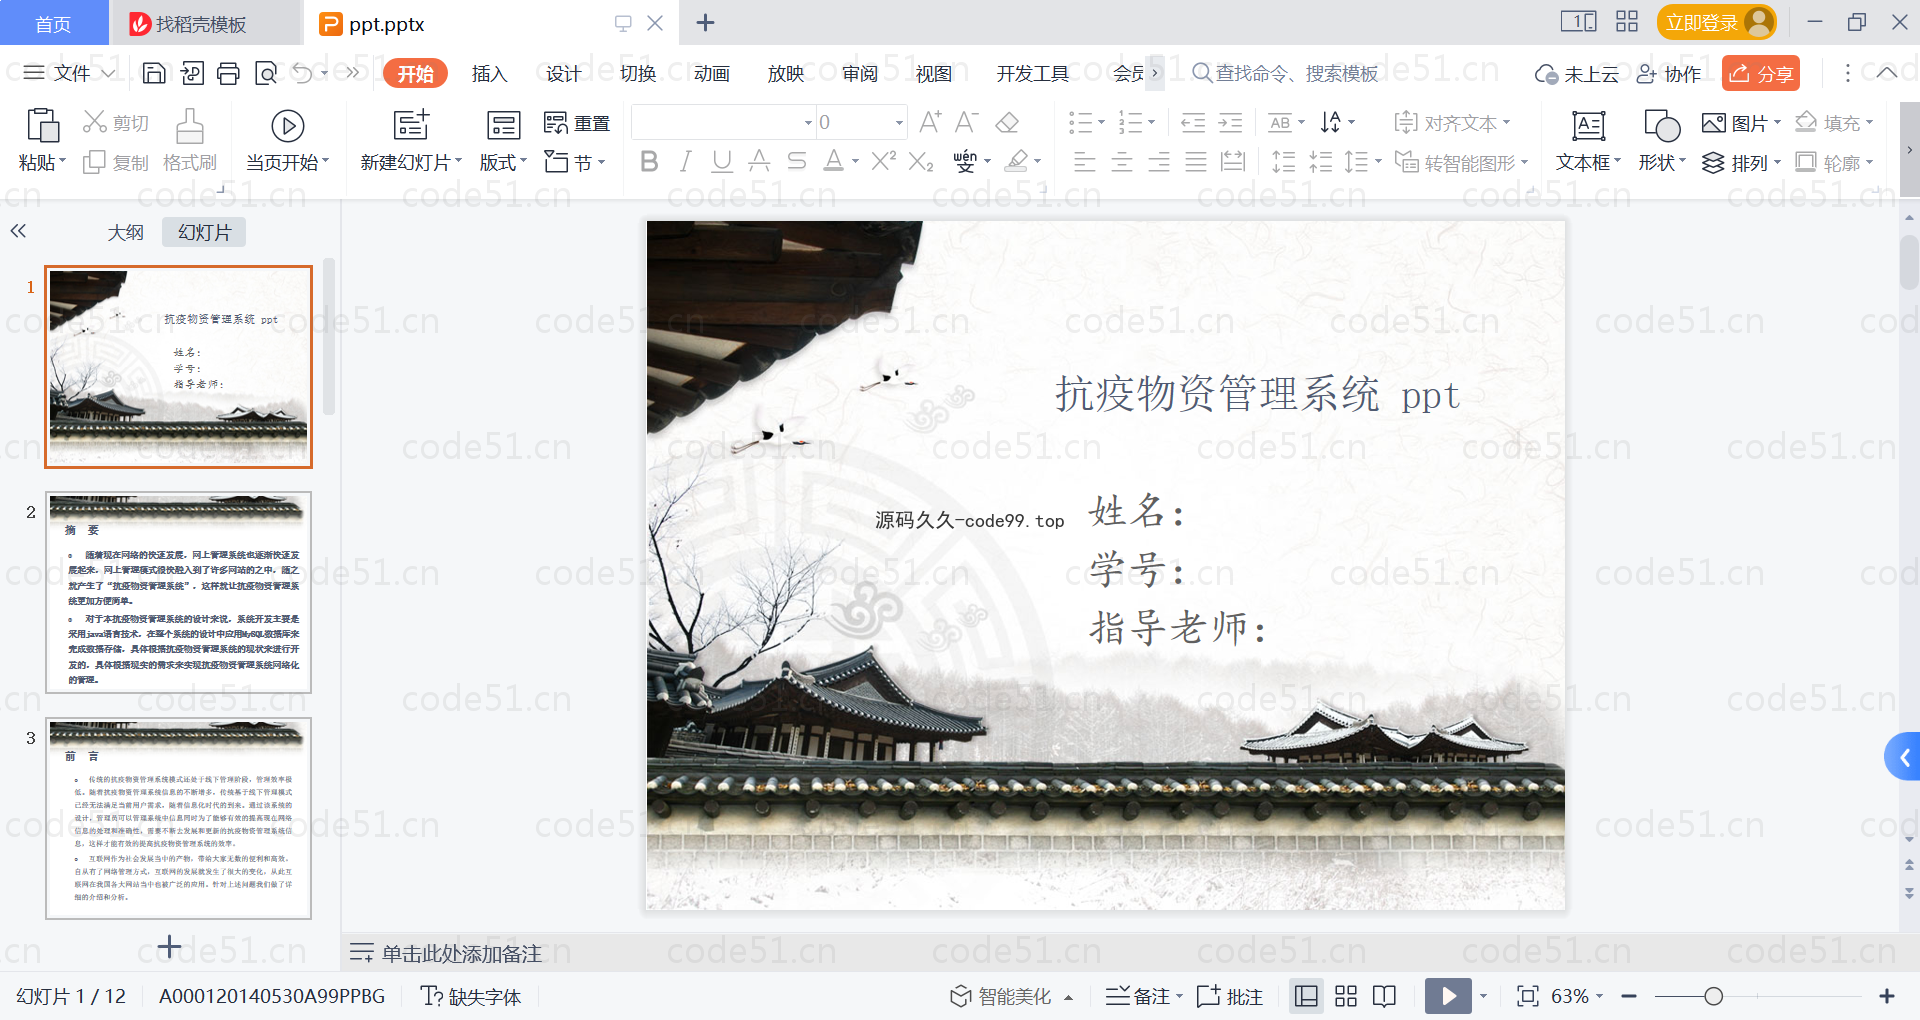Click the Format Painter (格式刷) icon
The image size is (1920, 1020).
point(190,127)
